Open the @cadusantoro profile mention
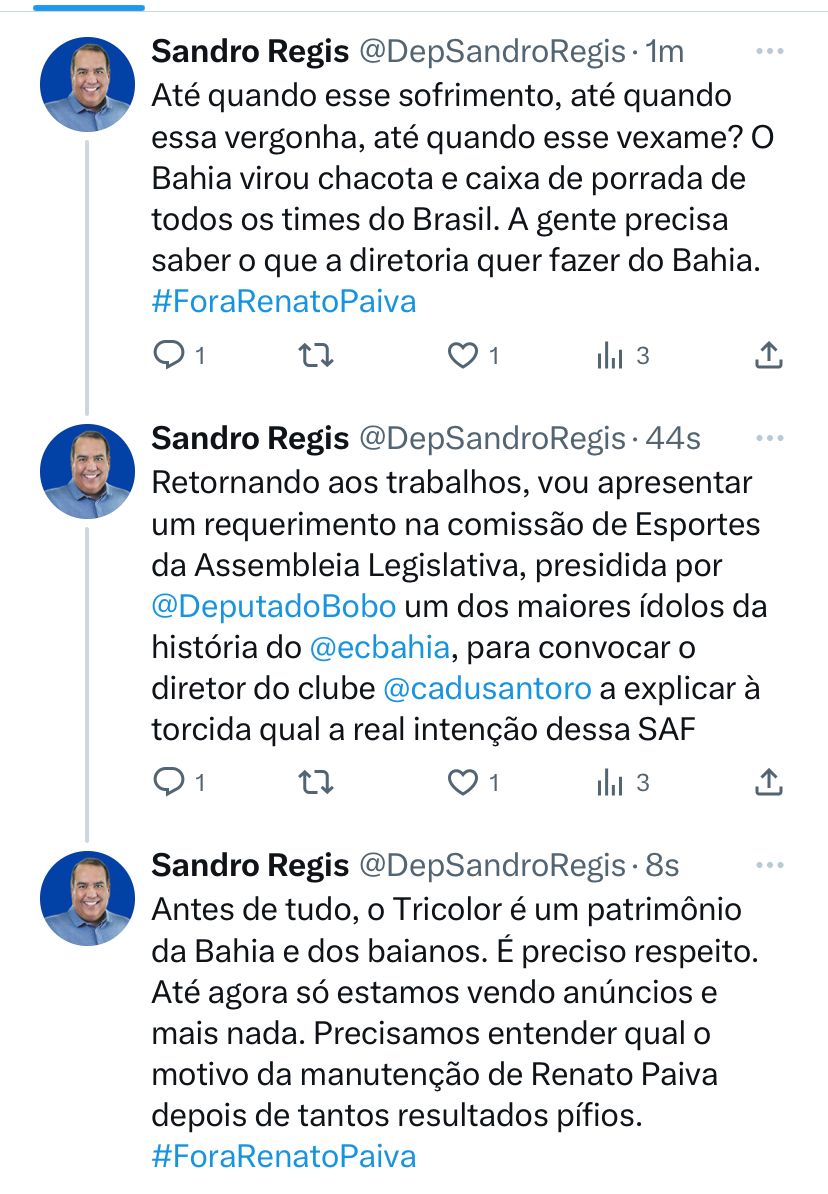 click(x=487, y=689)
